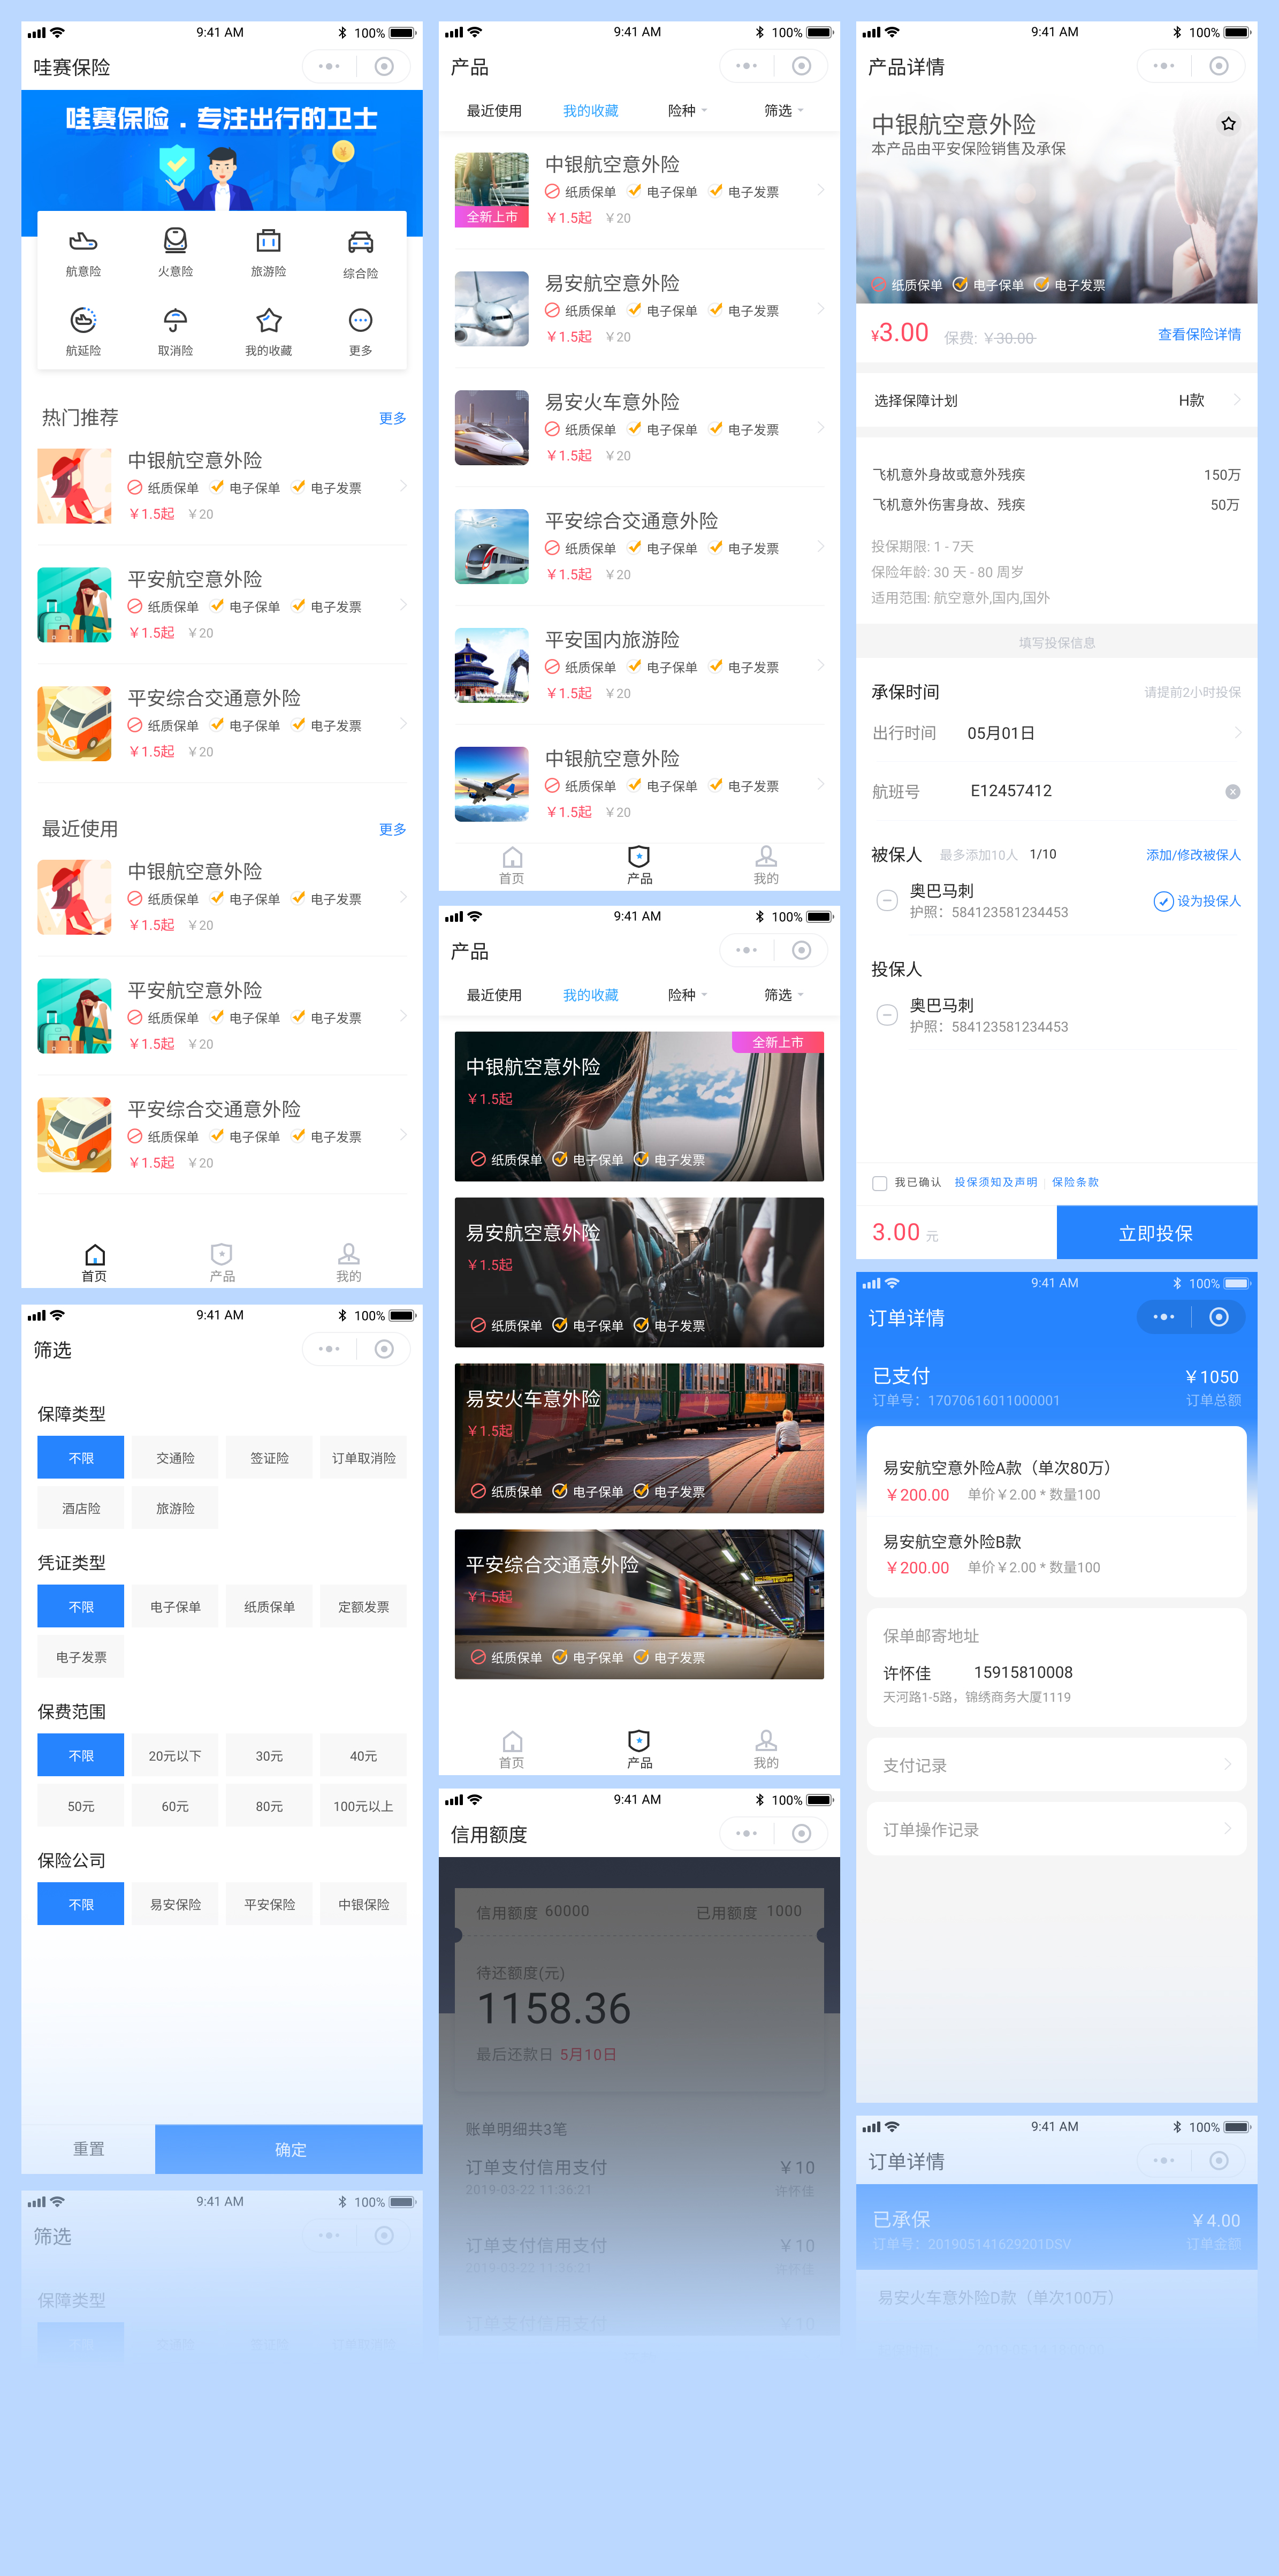Screen dimensions: 1279x2576
Task: Open the 筛选 dropdown in product list
Action: click(x=783, y=111)
